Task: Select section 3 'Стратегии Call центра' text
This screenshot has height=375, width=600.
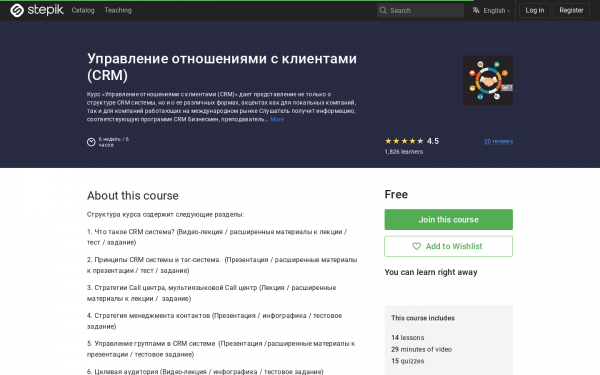Action: 212,293
